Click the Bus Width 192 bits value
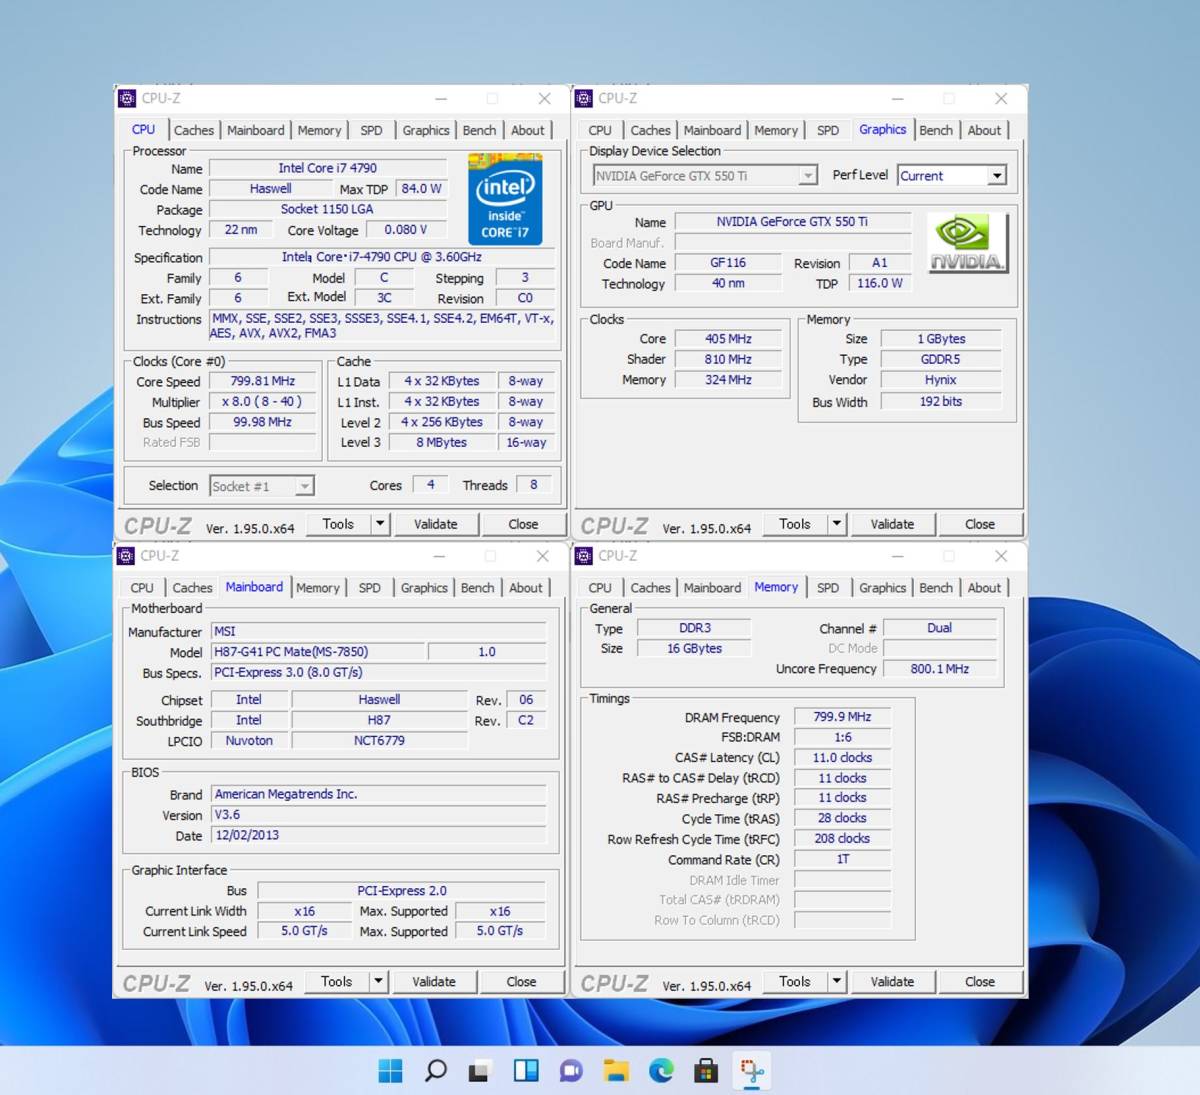This screenshot has height=1095, width=1200. point(941,401)
